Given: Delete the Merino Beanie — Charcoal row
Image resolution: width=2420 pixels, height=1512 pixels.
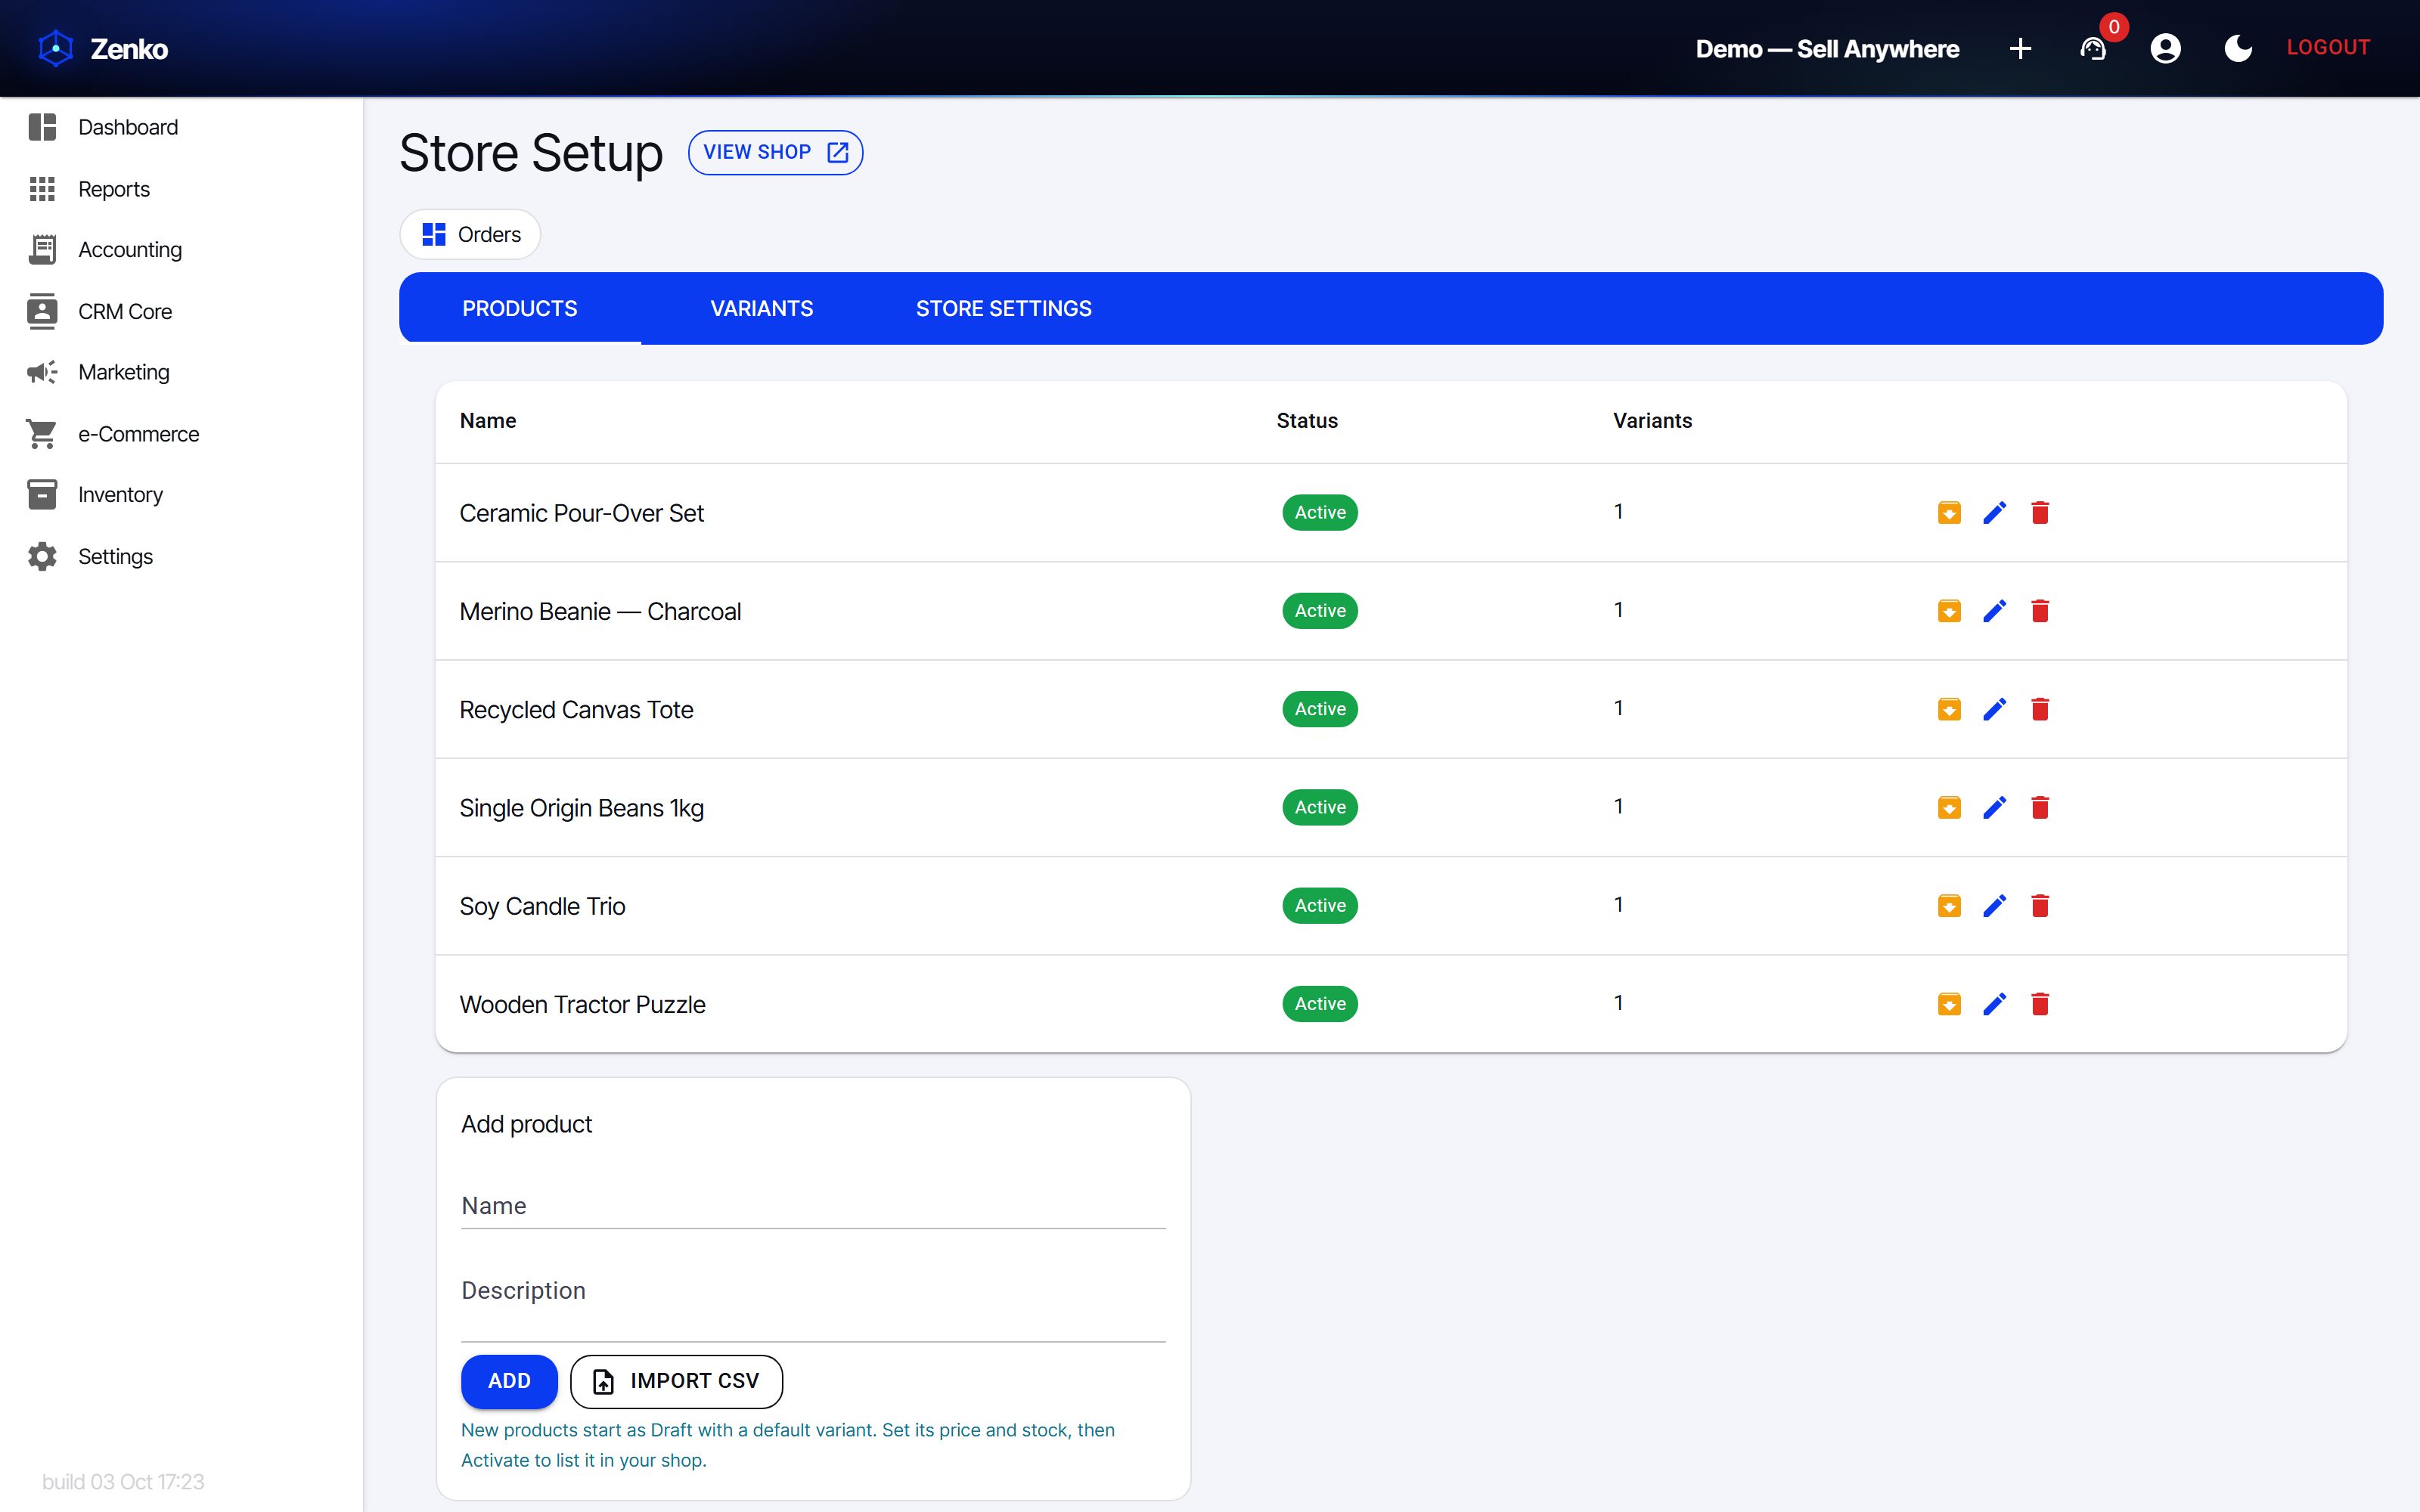Looking at the screenshot, I should click(x=2040, y=611).
